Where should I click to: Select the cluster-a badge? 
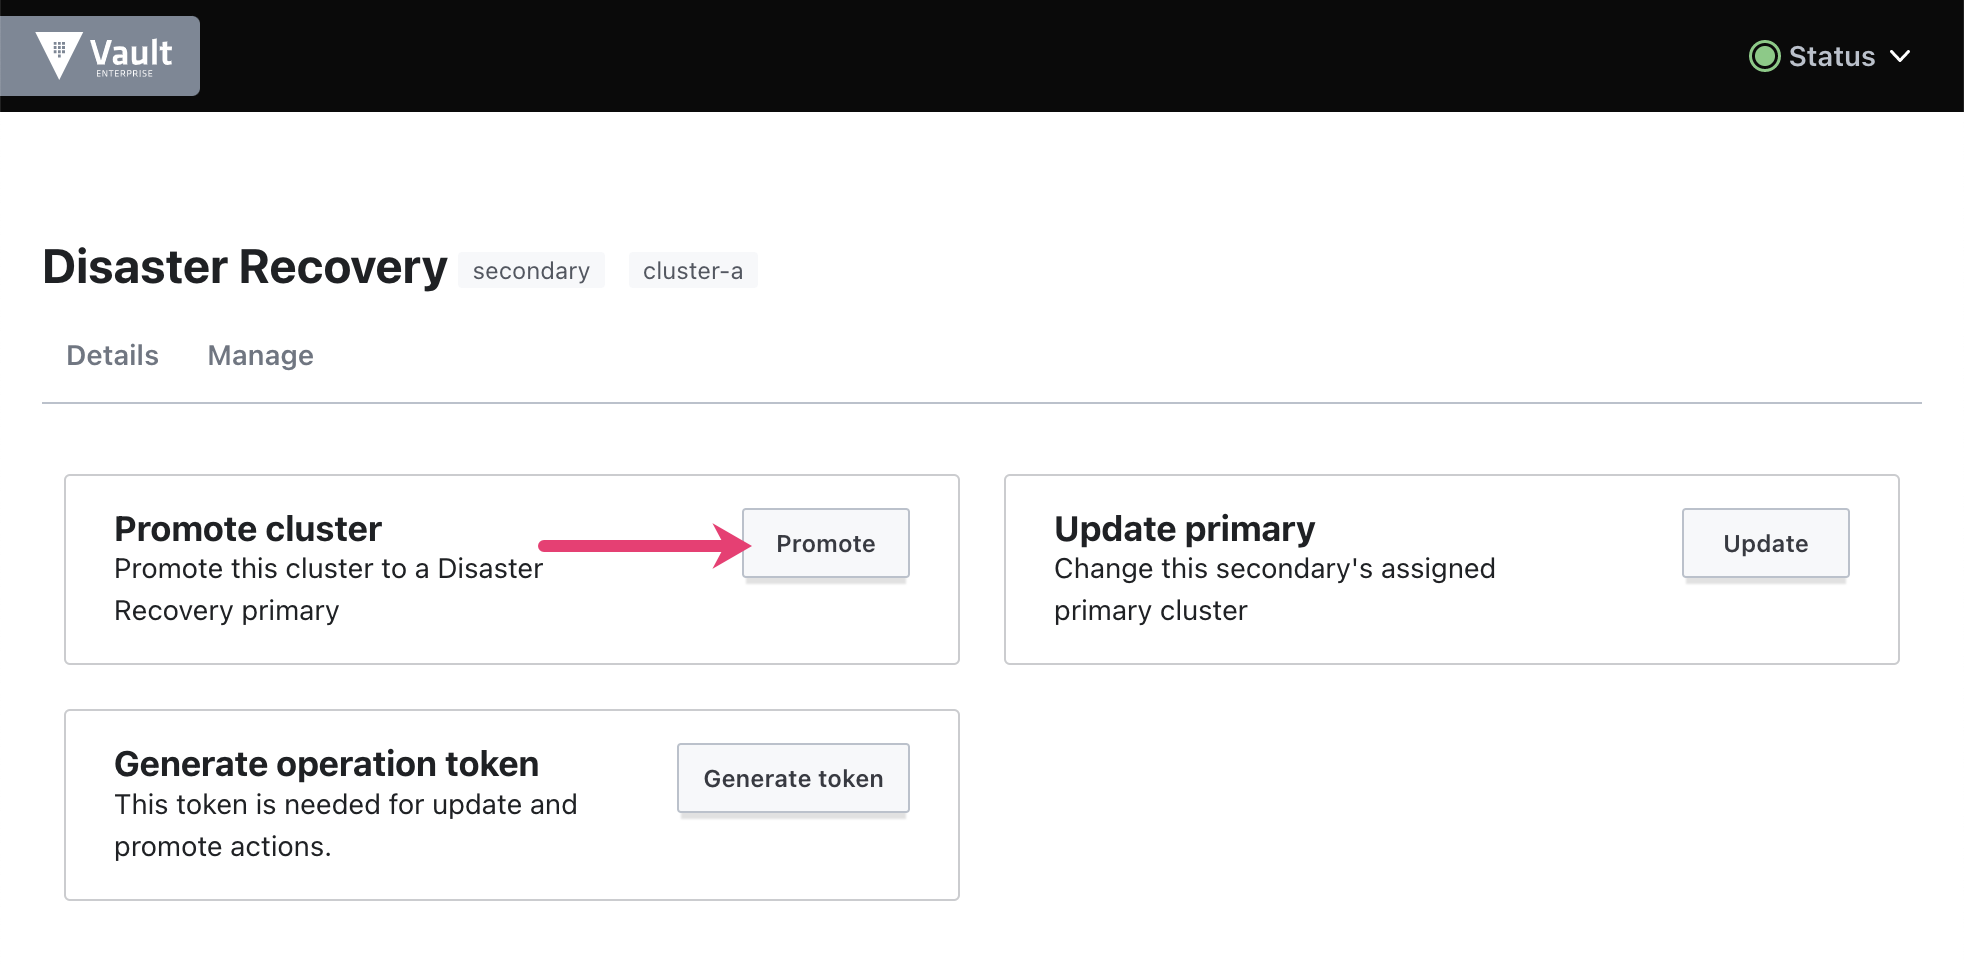tap(693, 270)
